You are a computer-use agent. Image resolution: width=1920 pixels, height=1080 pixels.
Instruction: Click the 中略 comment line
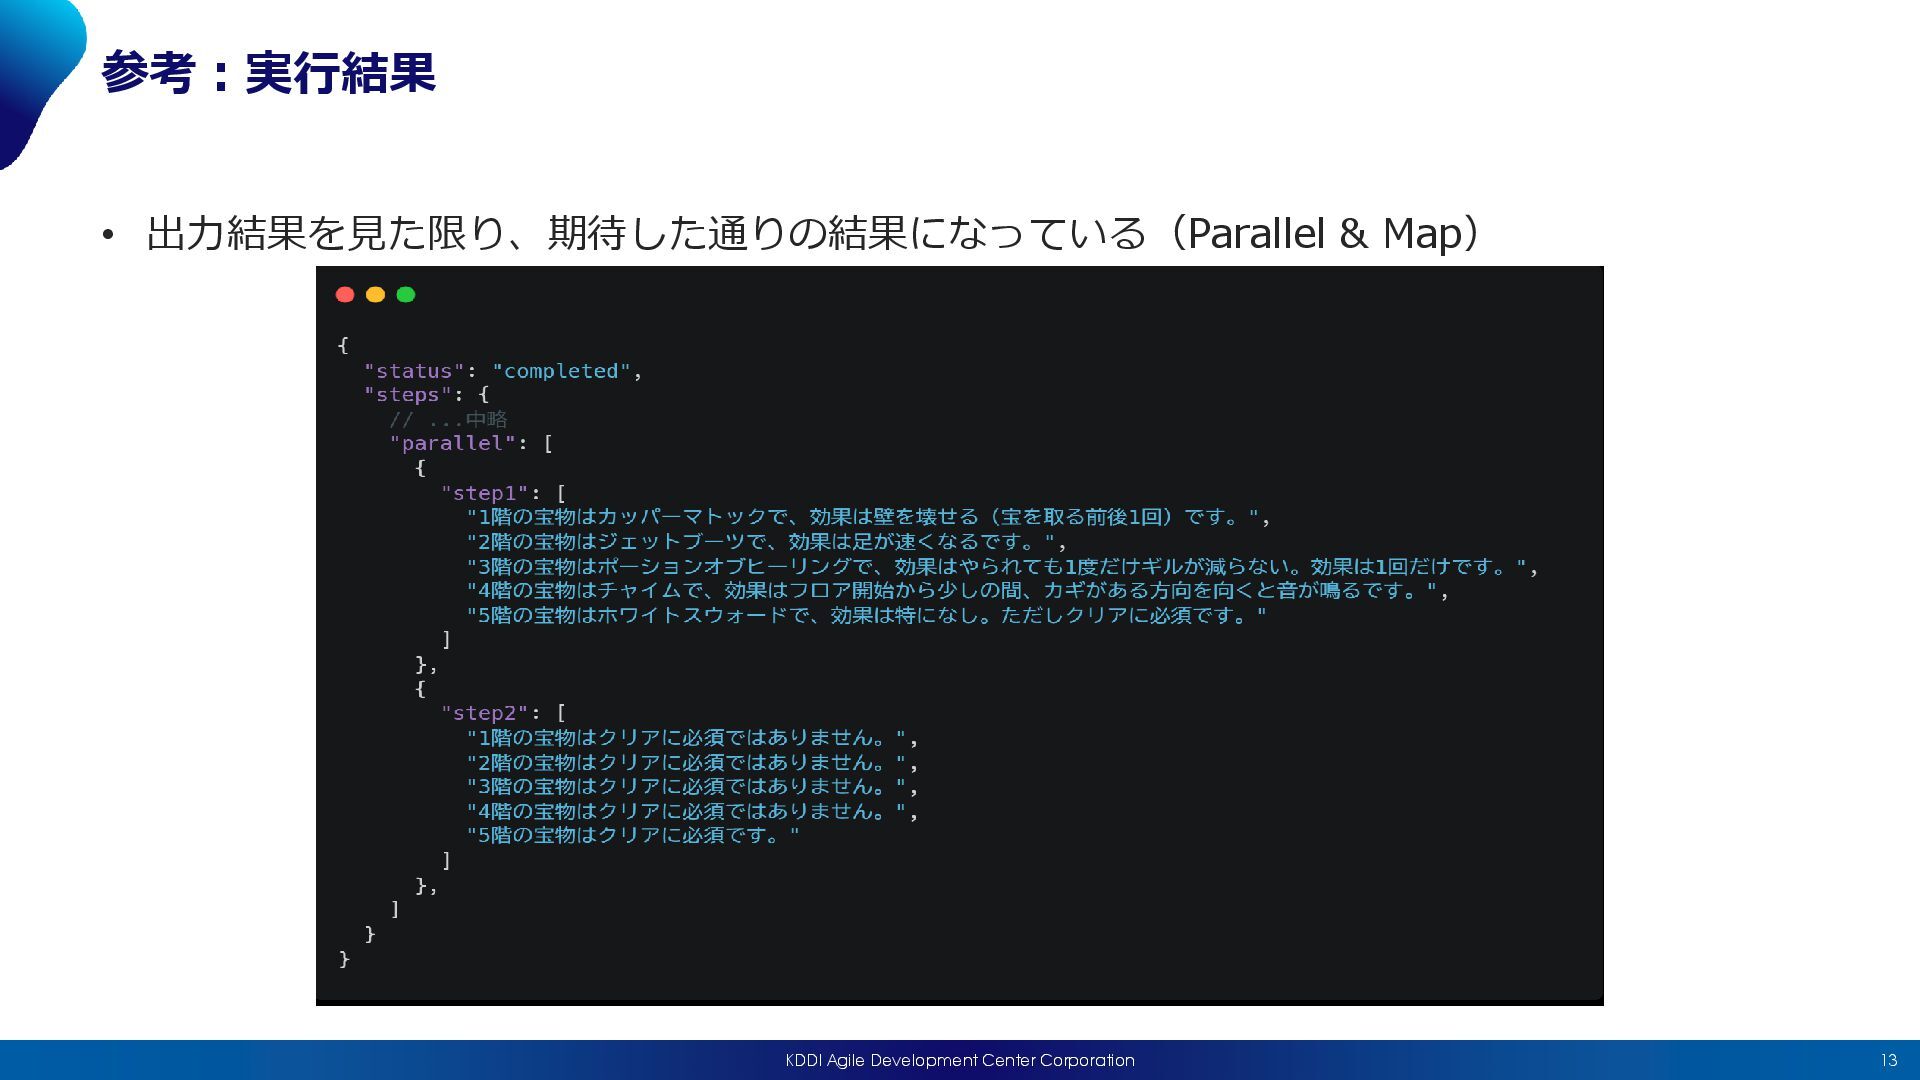click(x=448, y=419)
